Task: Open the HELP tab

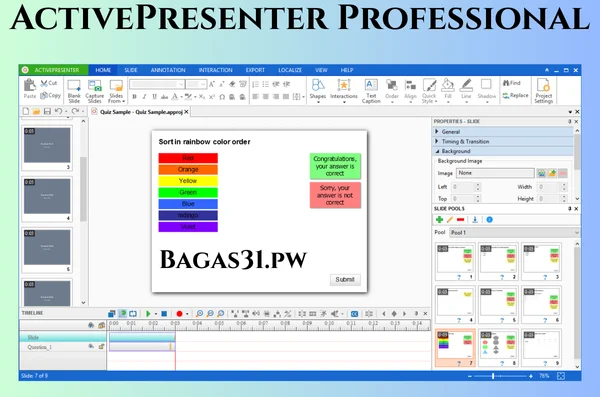Action: 347,70
